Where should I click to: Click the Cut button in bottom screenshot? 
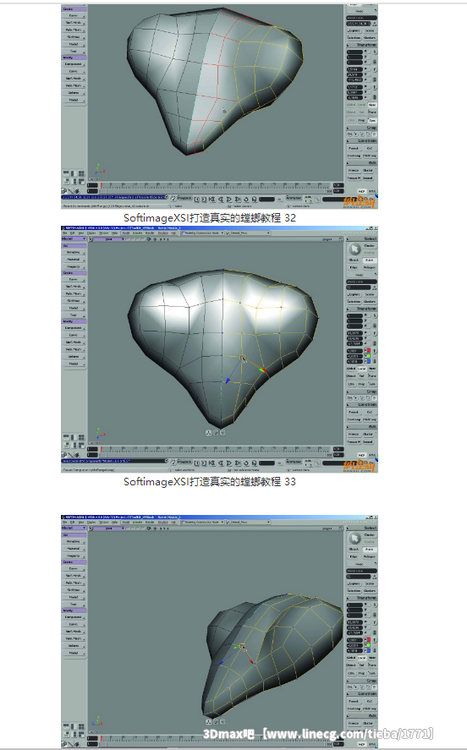[369, 702]
